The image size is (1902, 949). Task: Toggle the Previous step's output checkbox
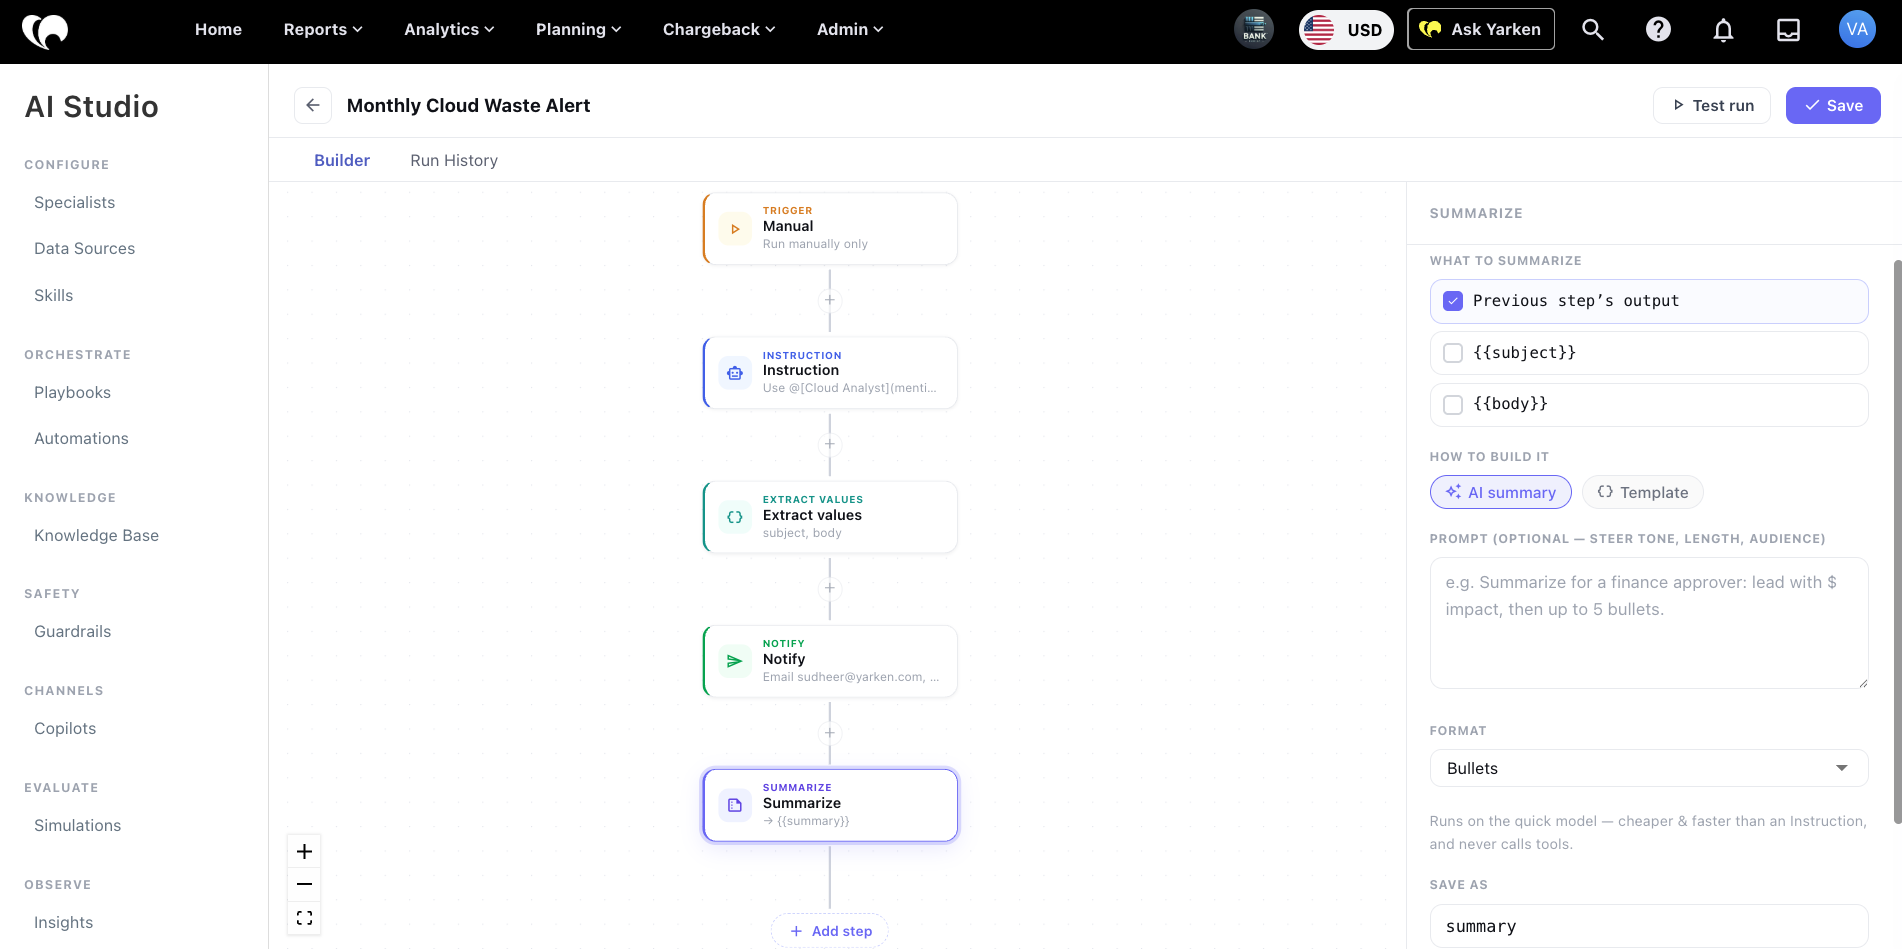(x=1453, y=301)
